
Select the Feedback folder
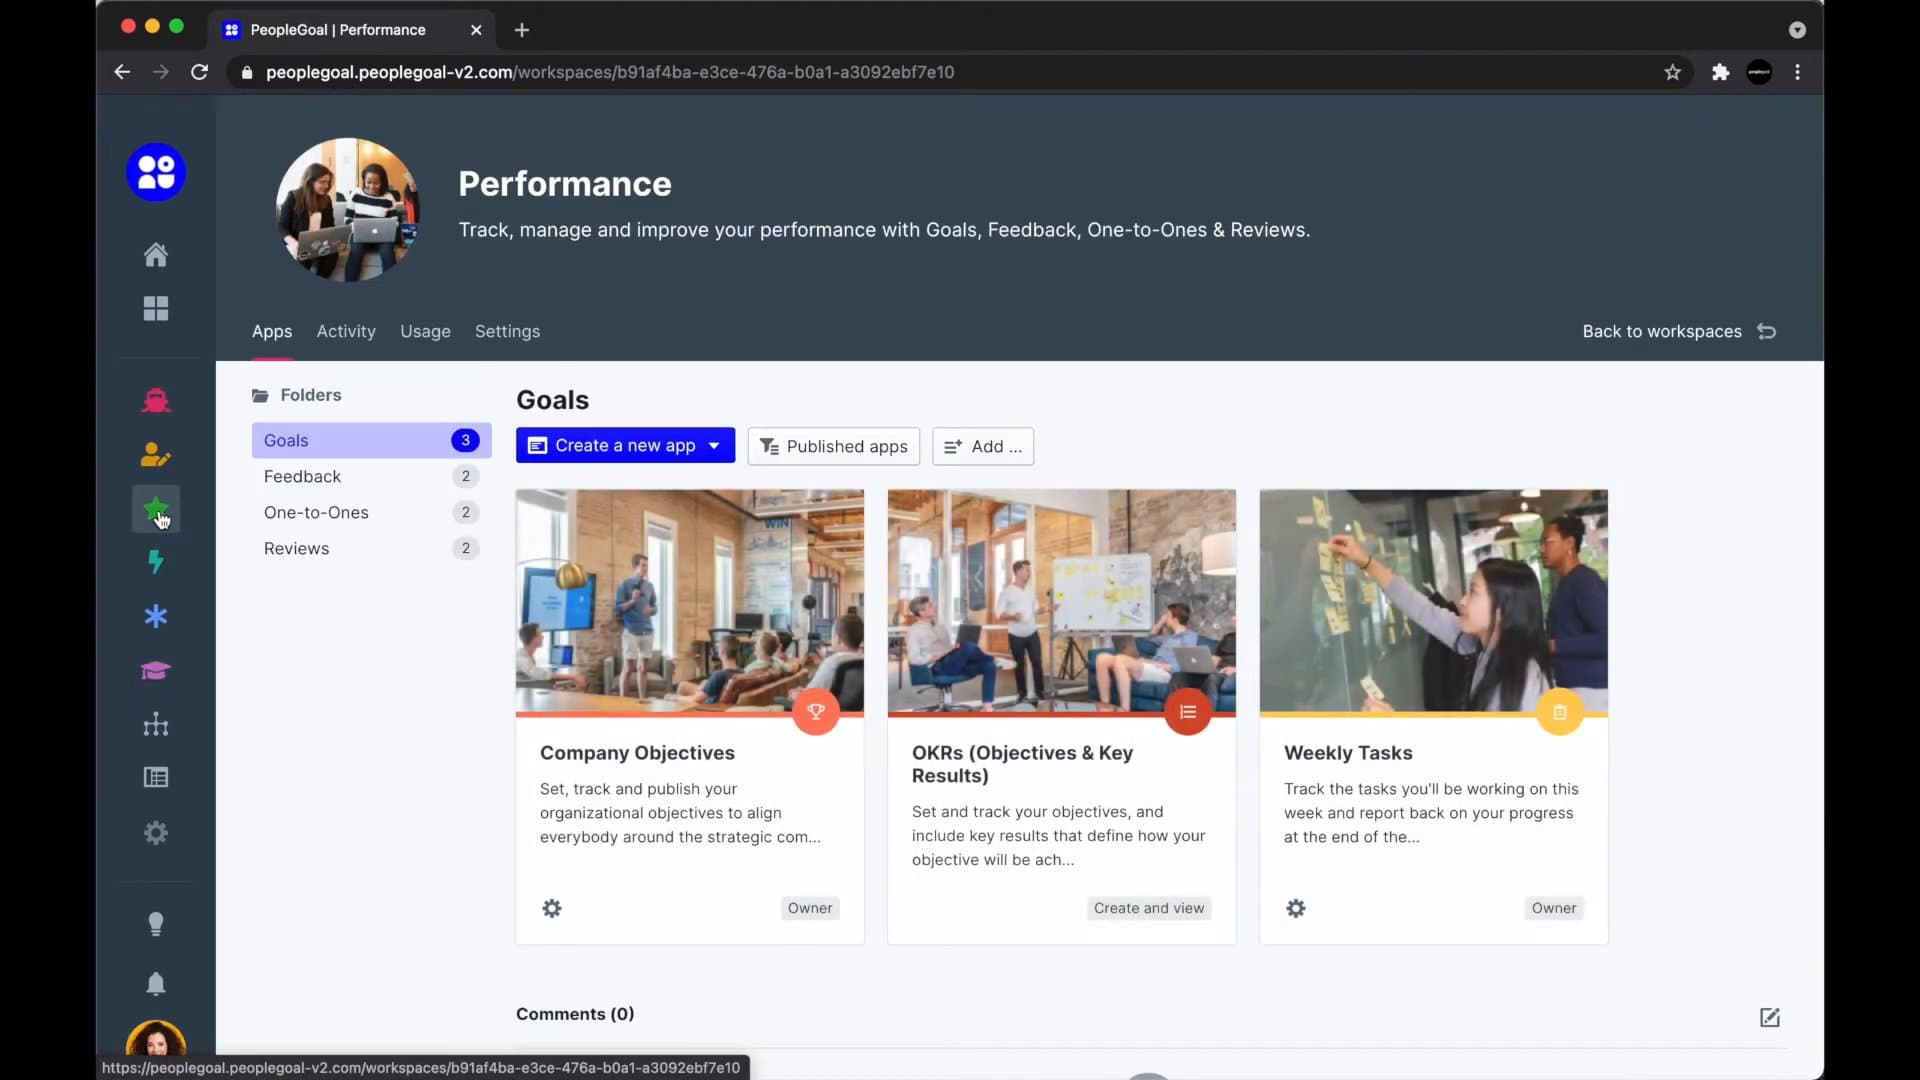303,476
